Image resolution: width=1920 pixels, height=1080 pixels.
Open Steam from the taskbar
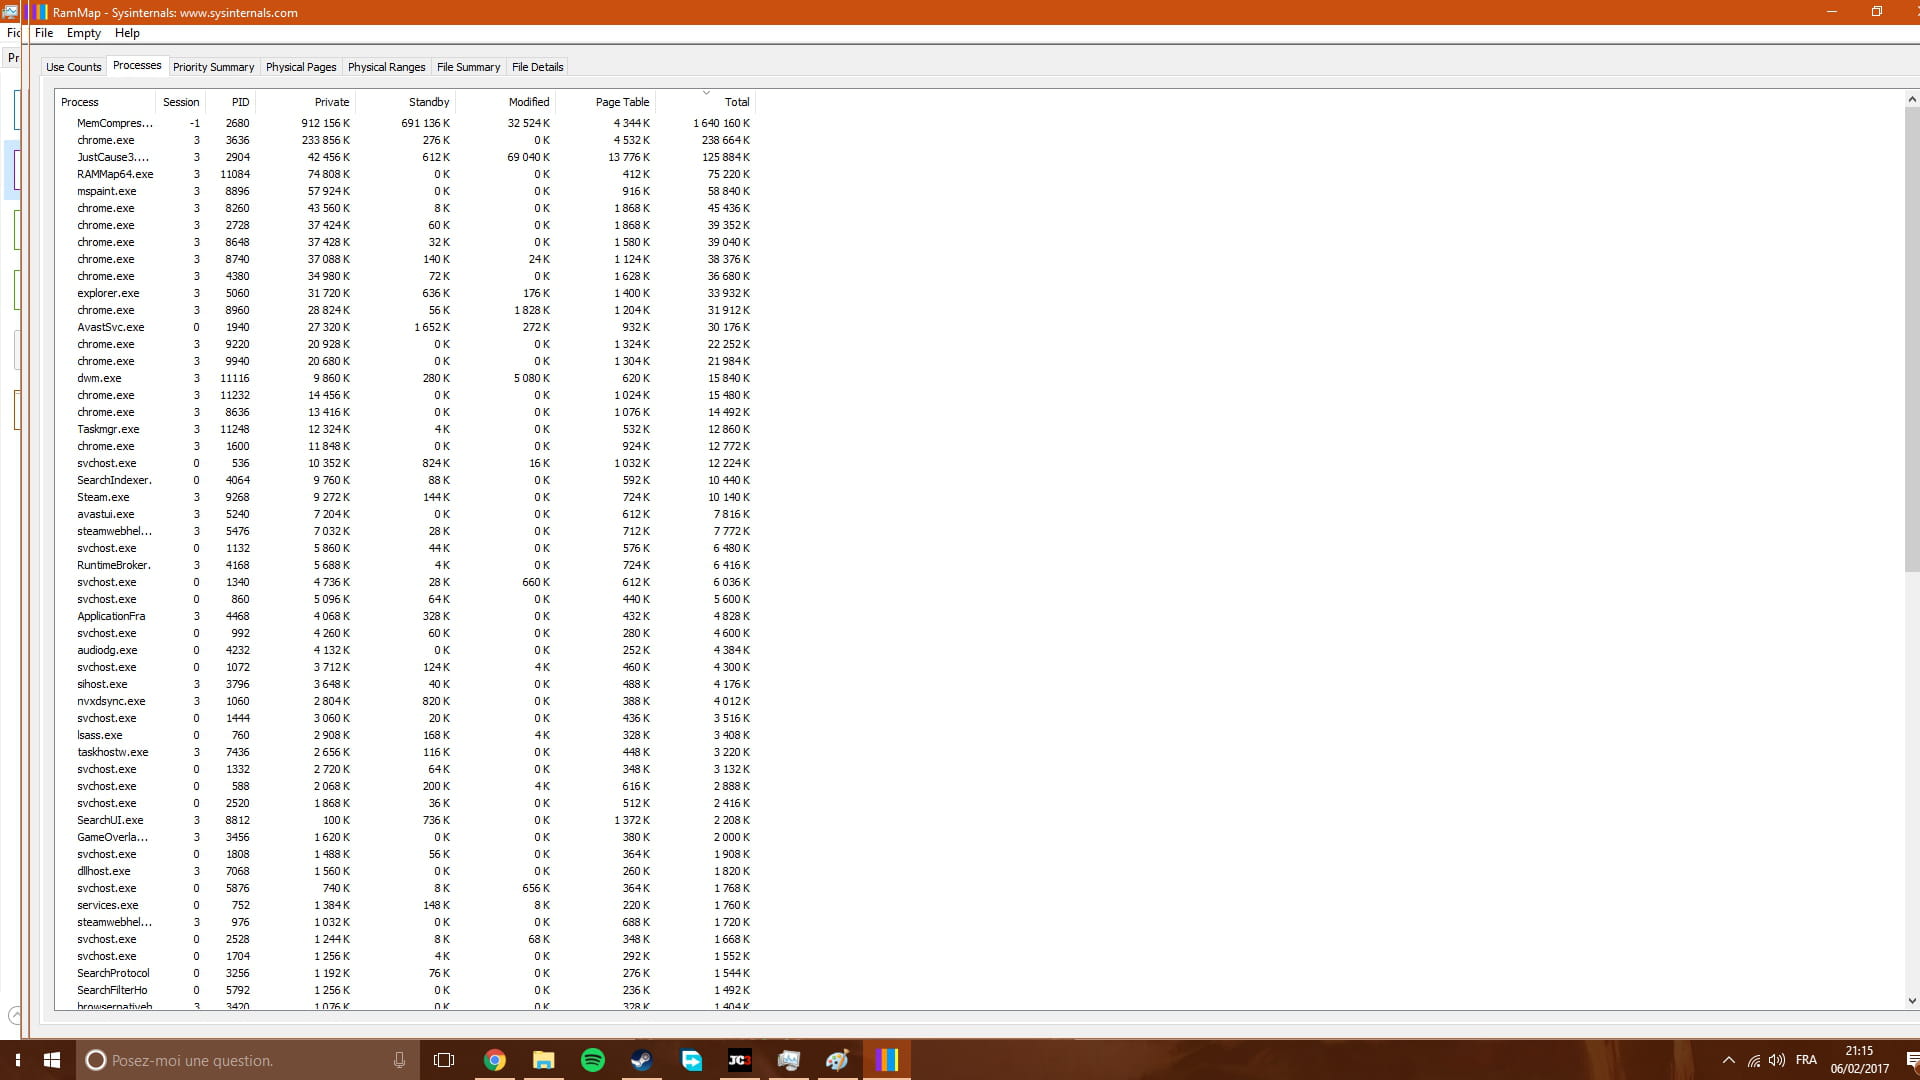pyautogui.click(x=641, y=1060)
